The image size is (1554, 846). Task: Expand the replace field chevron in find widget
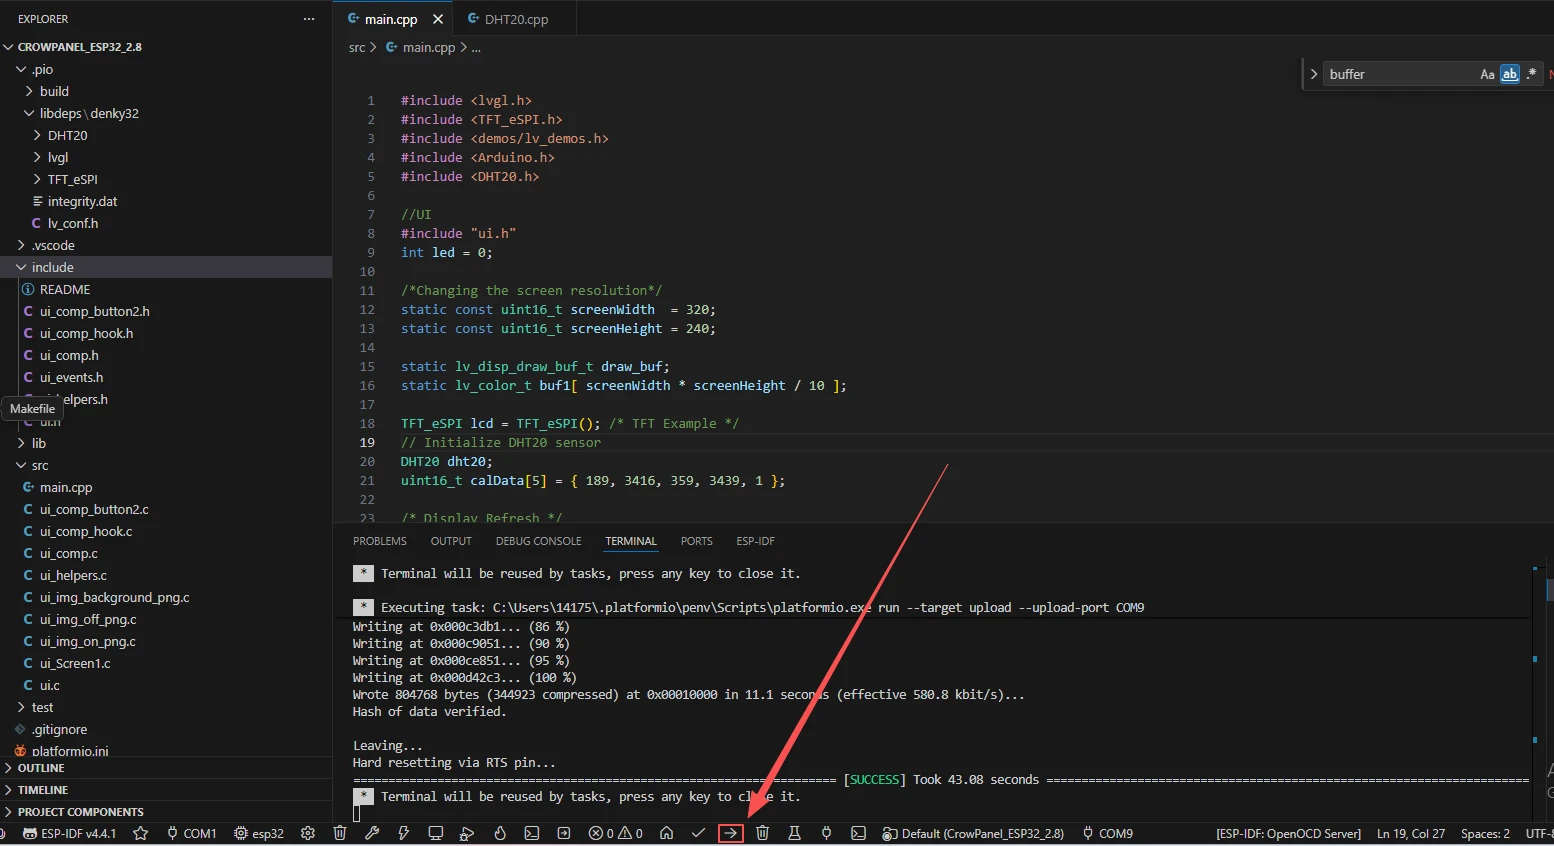pos(1314,74)
